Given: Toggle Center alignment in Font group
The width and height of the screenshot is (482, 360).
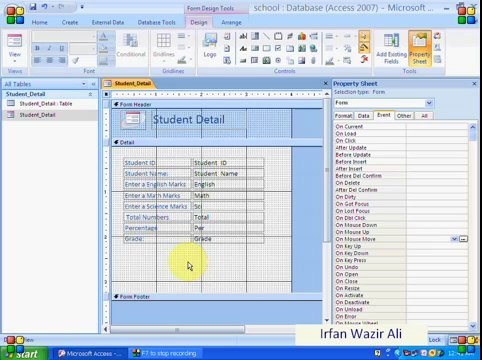Looking at the screenshot, I should [49, 60].
